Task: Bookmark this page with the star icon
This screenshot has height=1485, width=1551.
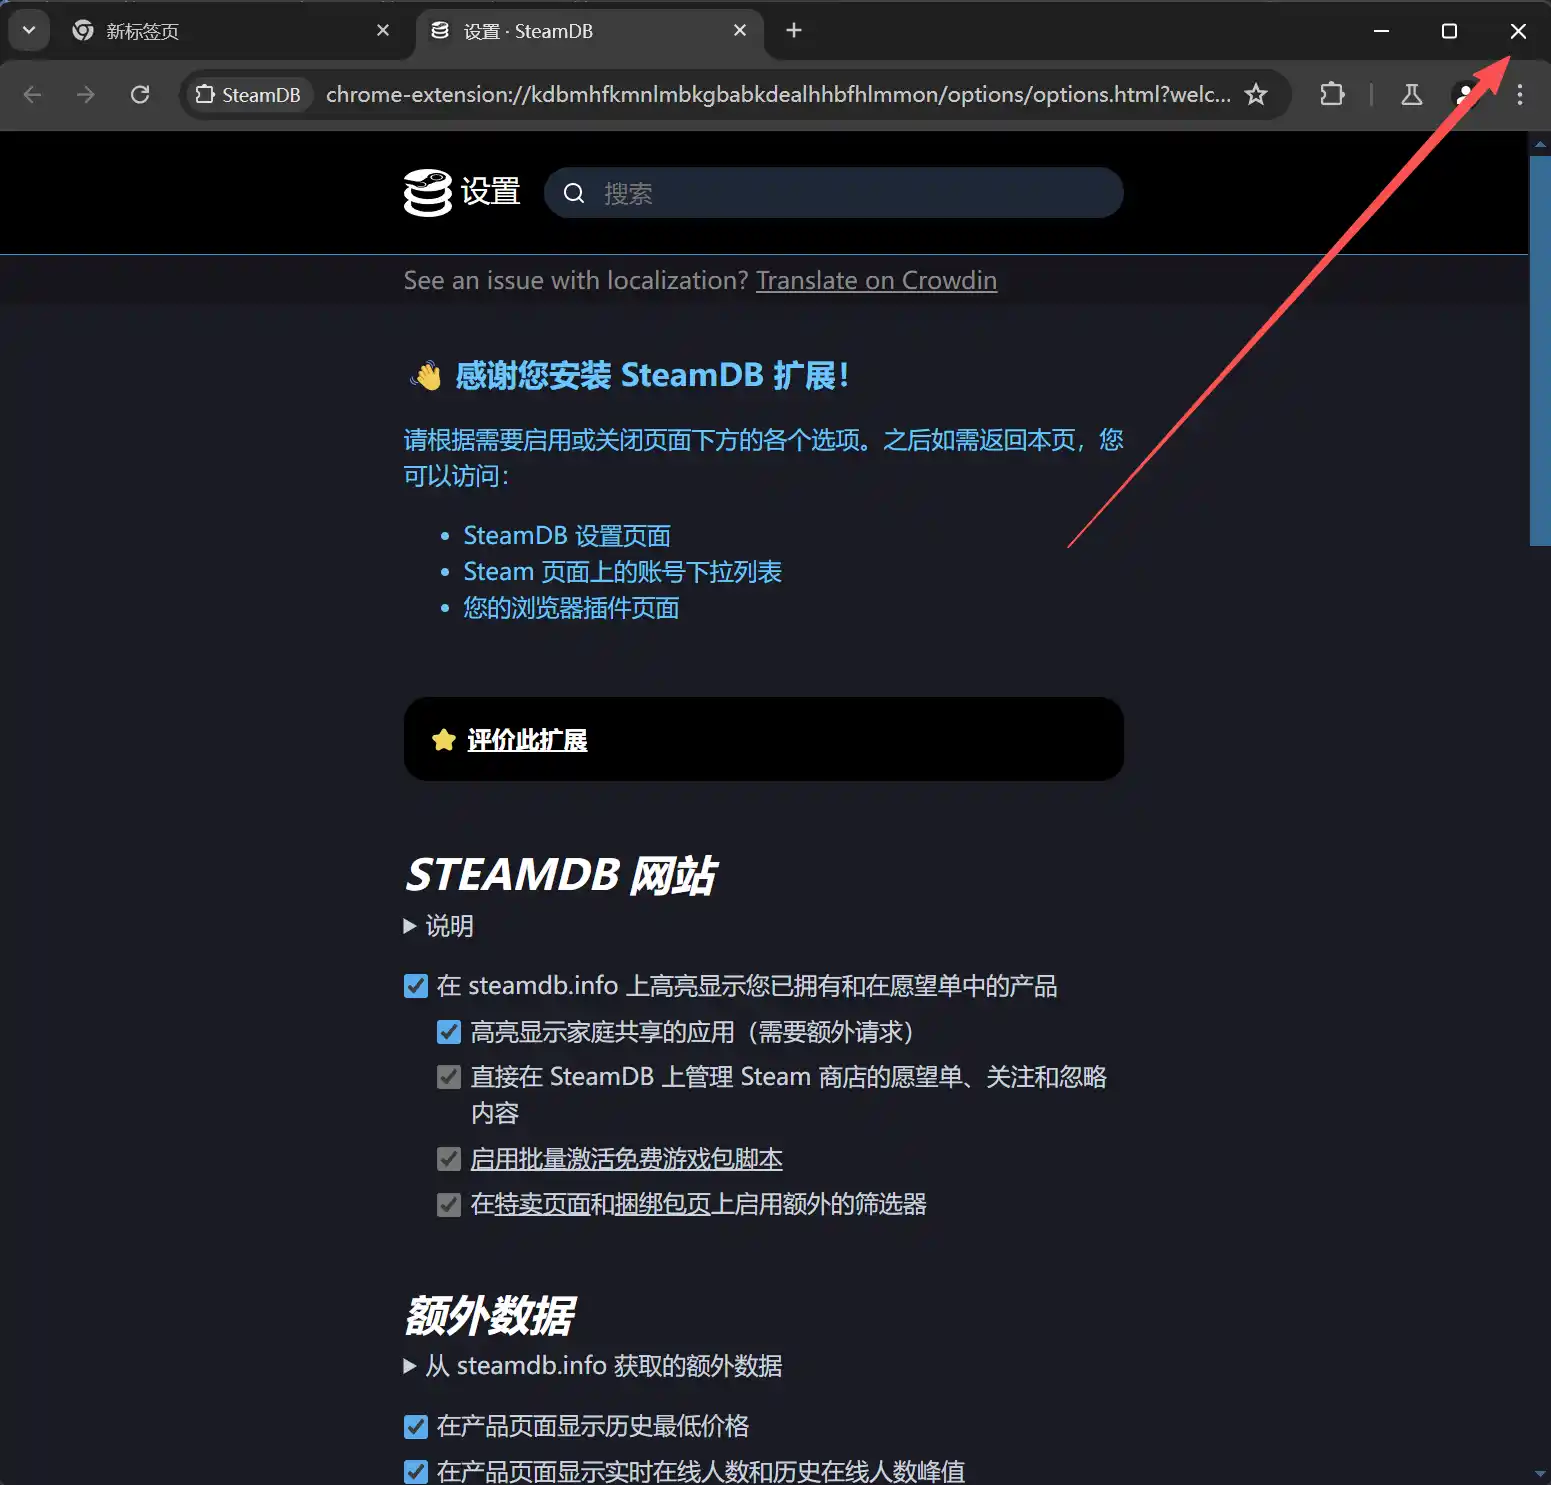Action: tap(1256, 94)
